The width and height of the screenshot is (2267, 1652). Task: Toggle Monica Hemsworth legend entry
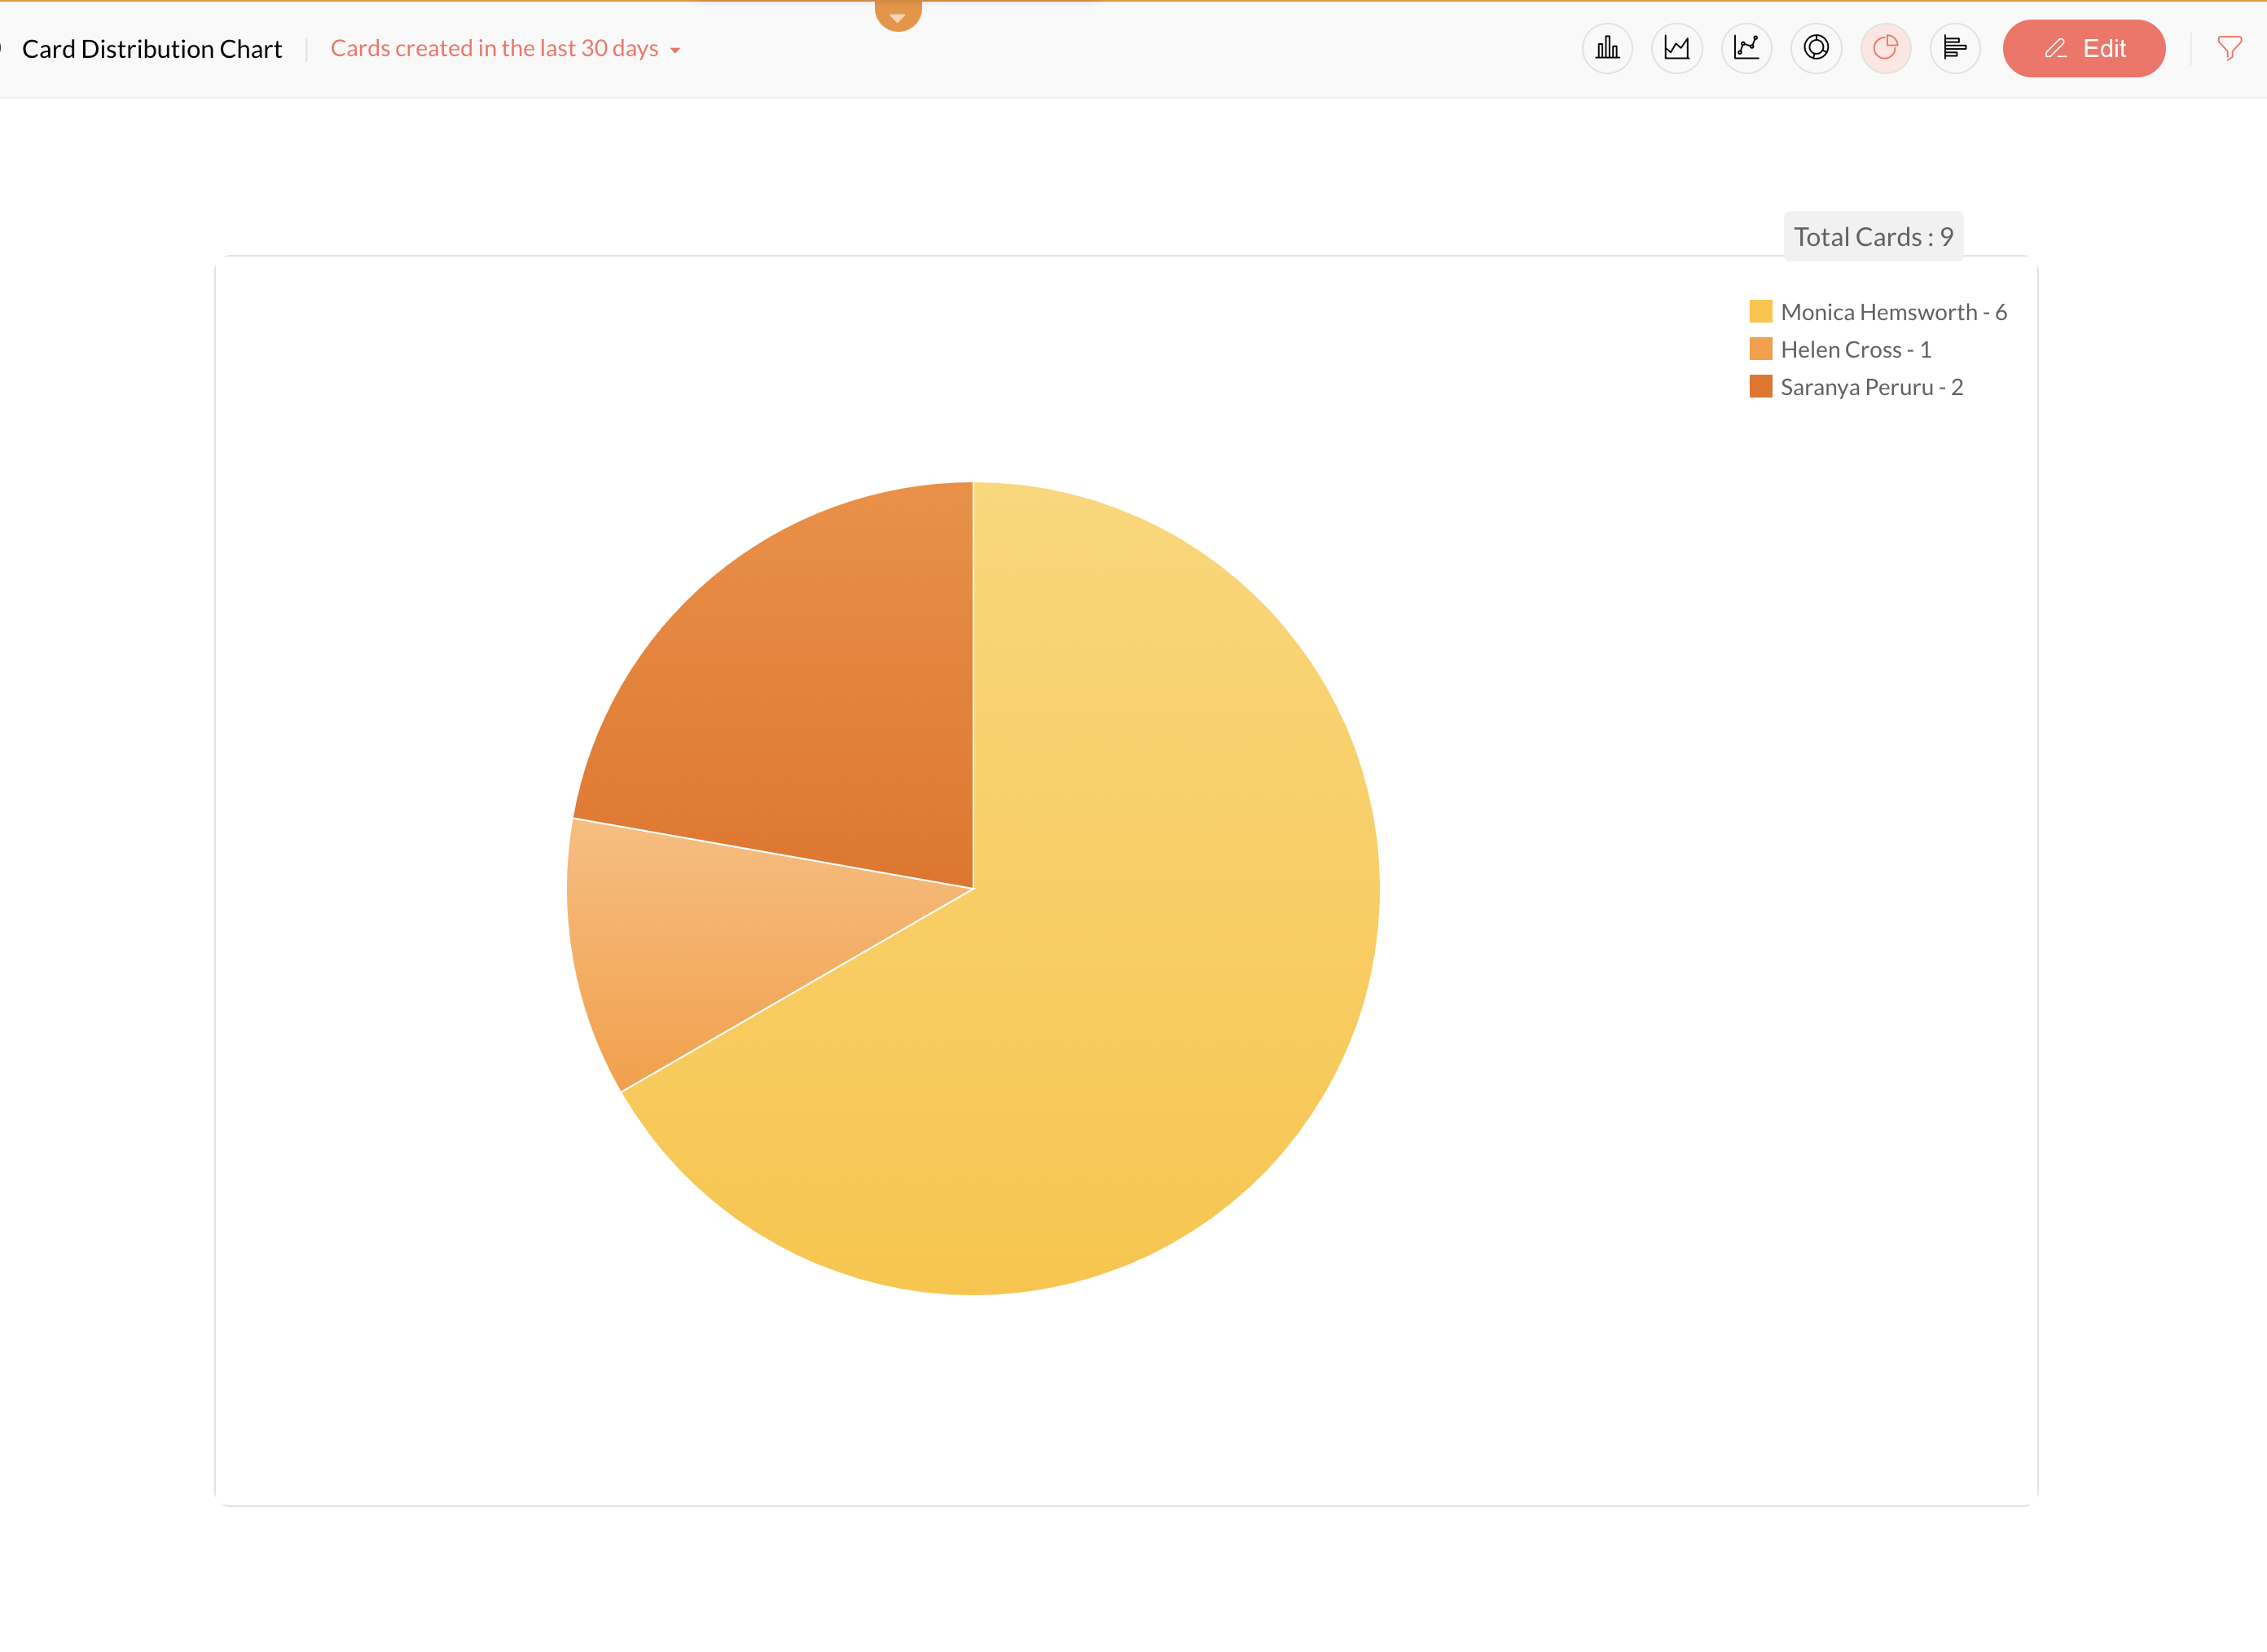click(x=1893, y=312)
